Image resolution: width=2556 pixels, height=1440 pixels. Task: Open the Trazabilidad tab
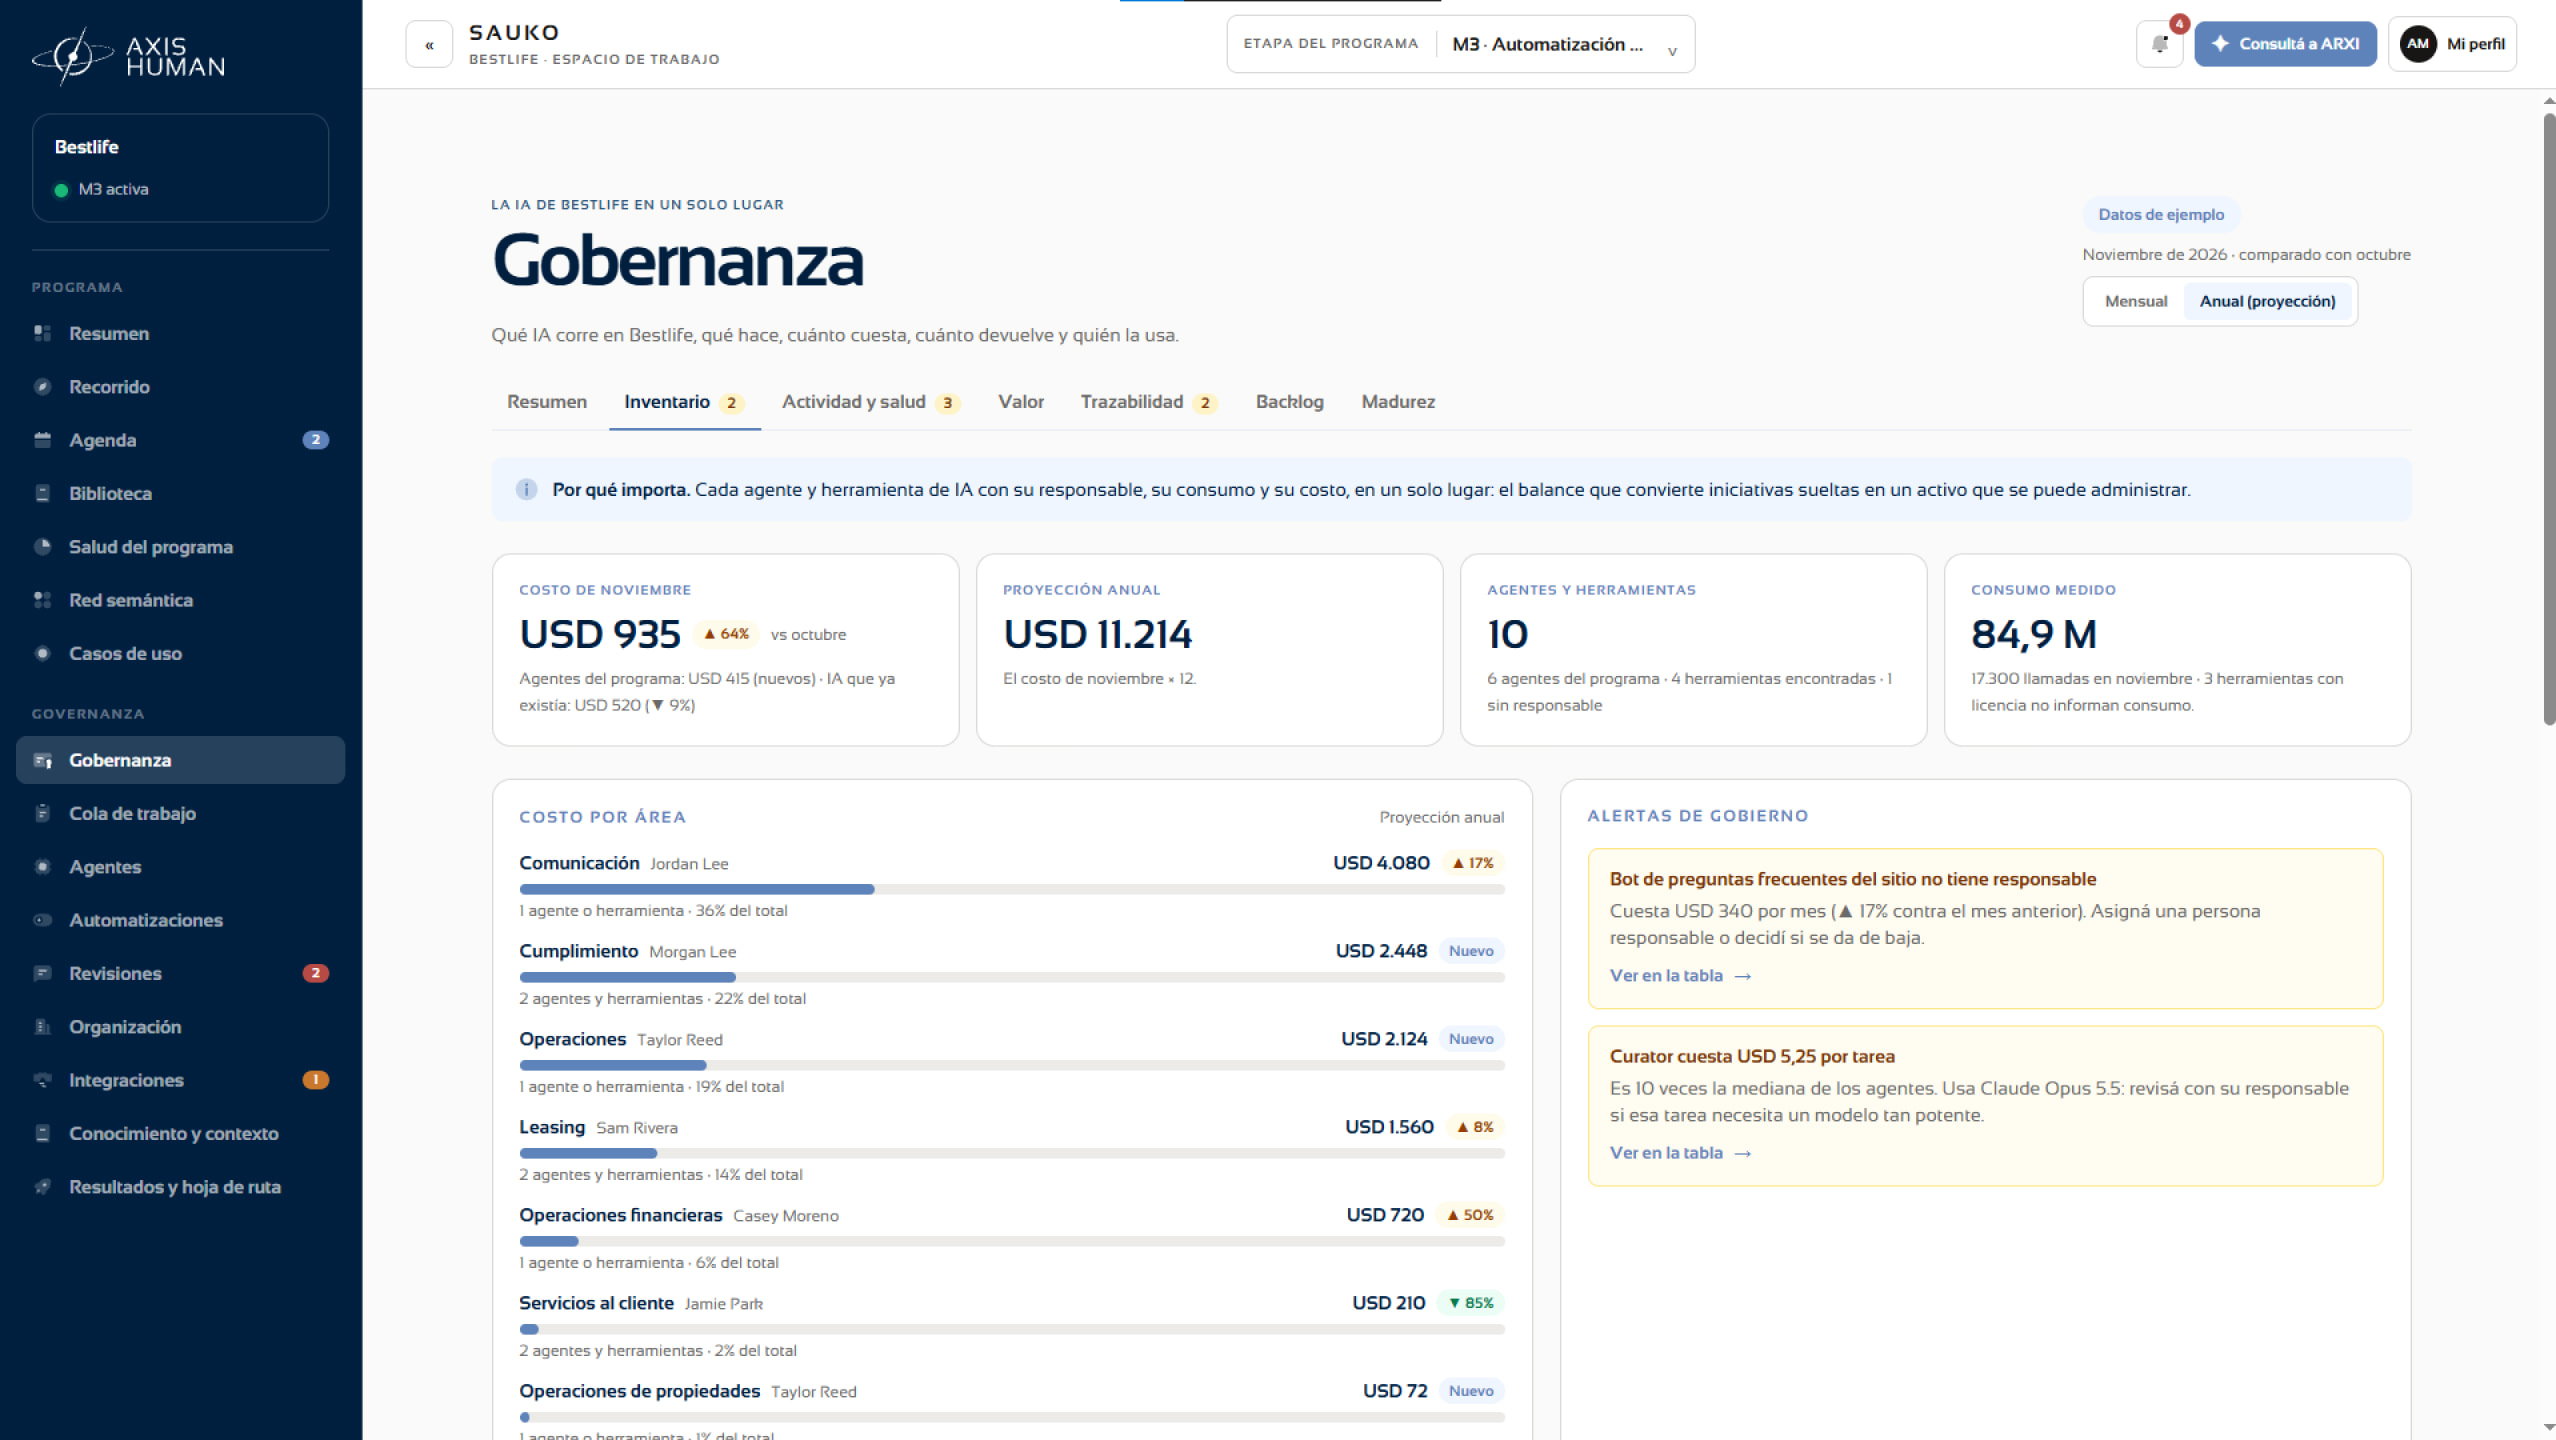1148,401
